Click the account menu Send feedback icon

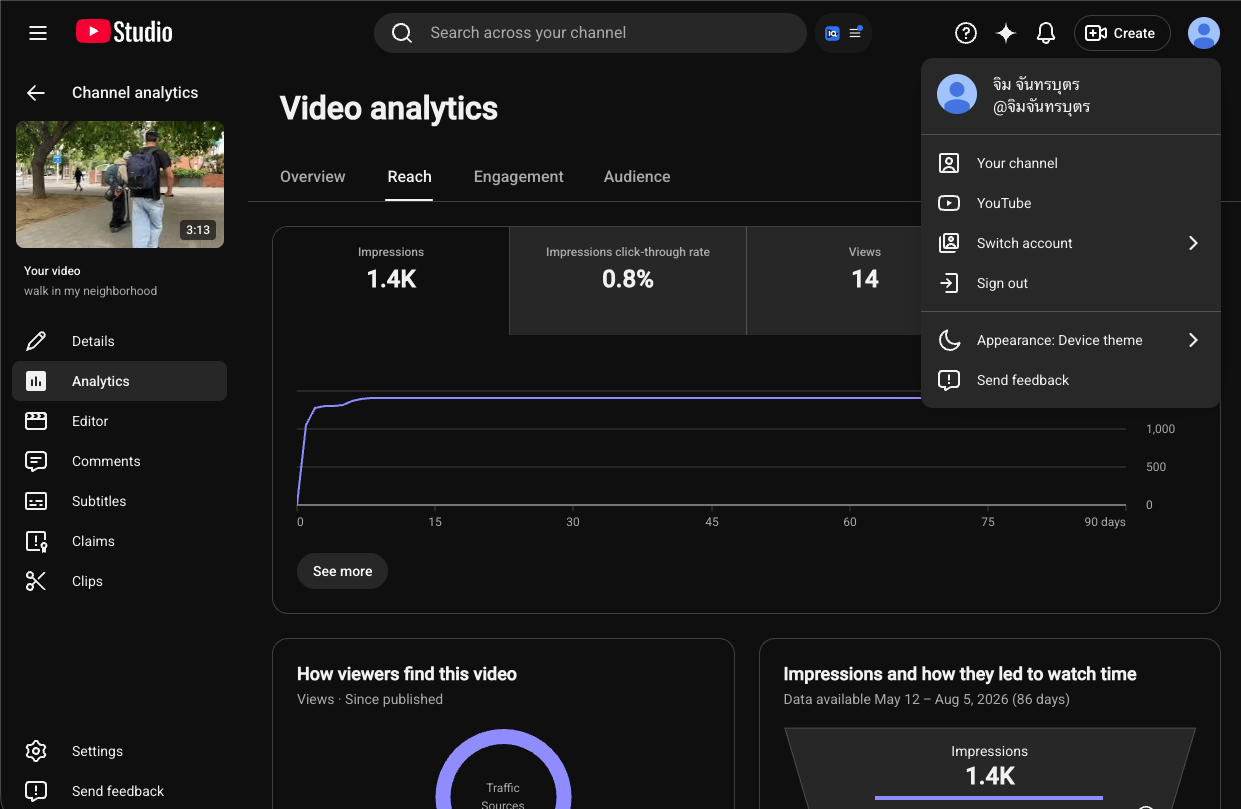coord(949,380)
